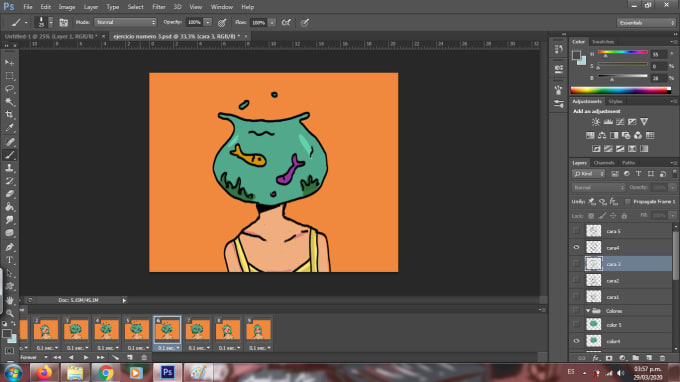This screenshot has width=680, height=382.
Task: Add a layer mask from Layers panel footer
Action: [609, 358]
